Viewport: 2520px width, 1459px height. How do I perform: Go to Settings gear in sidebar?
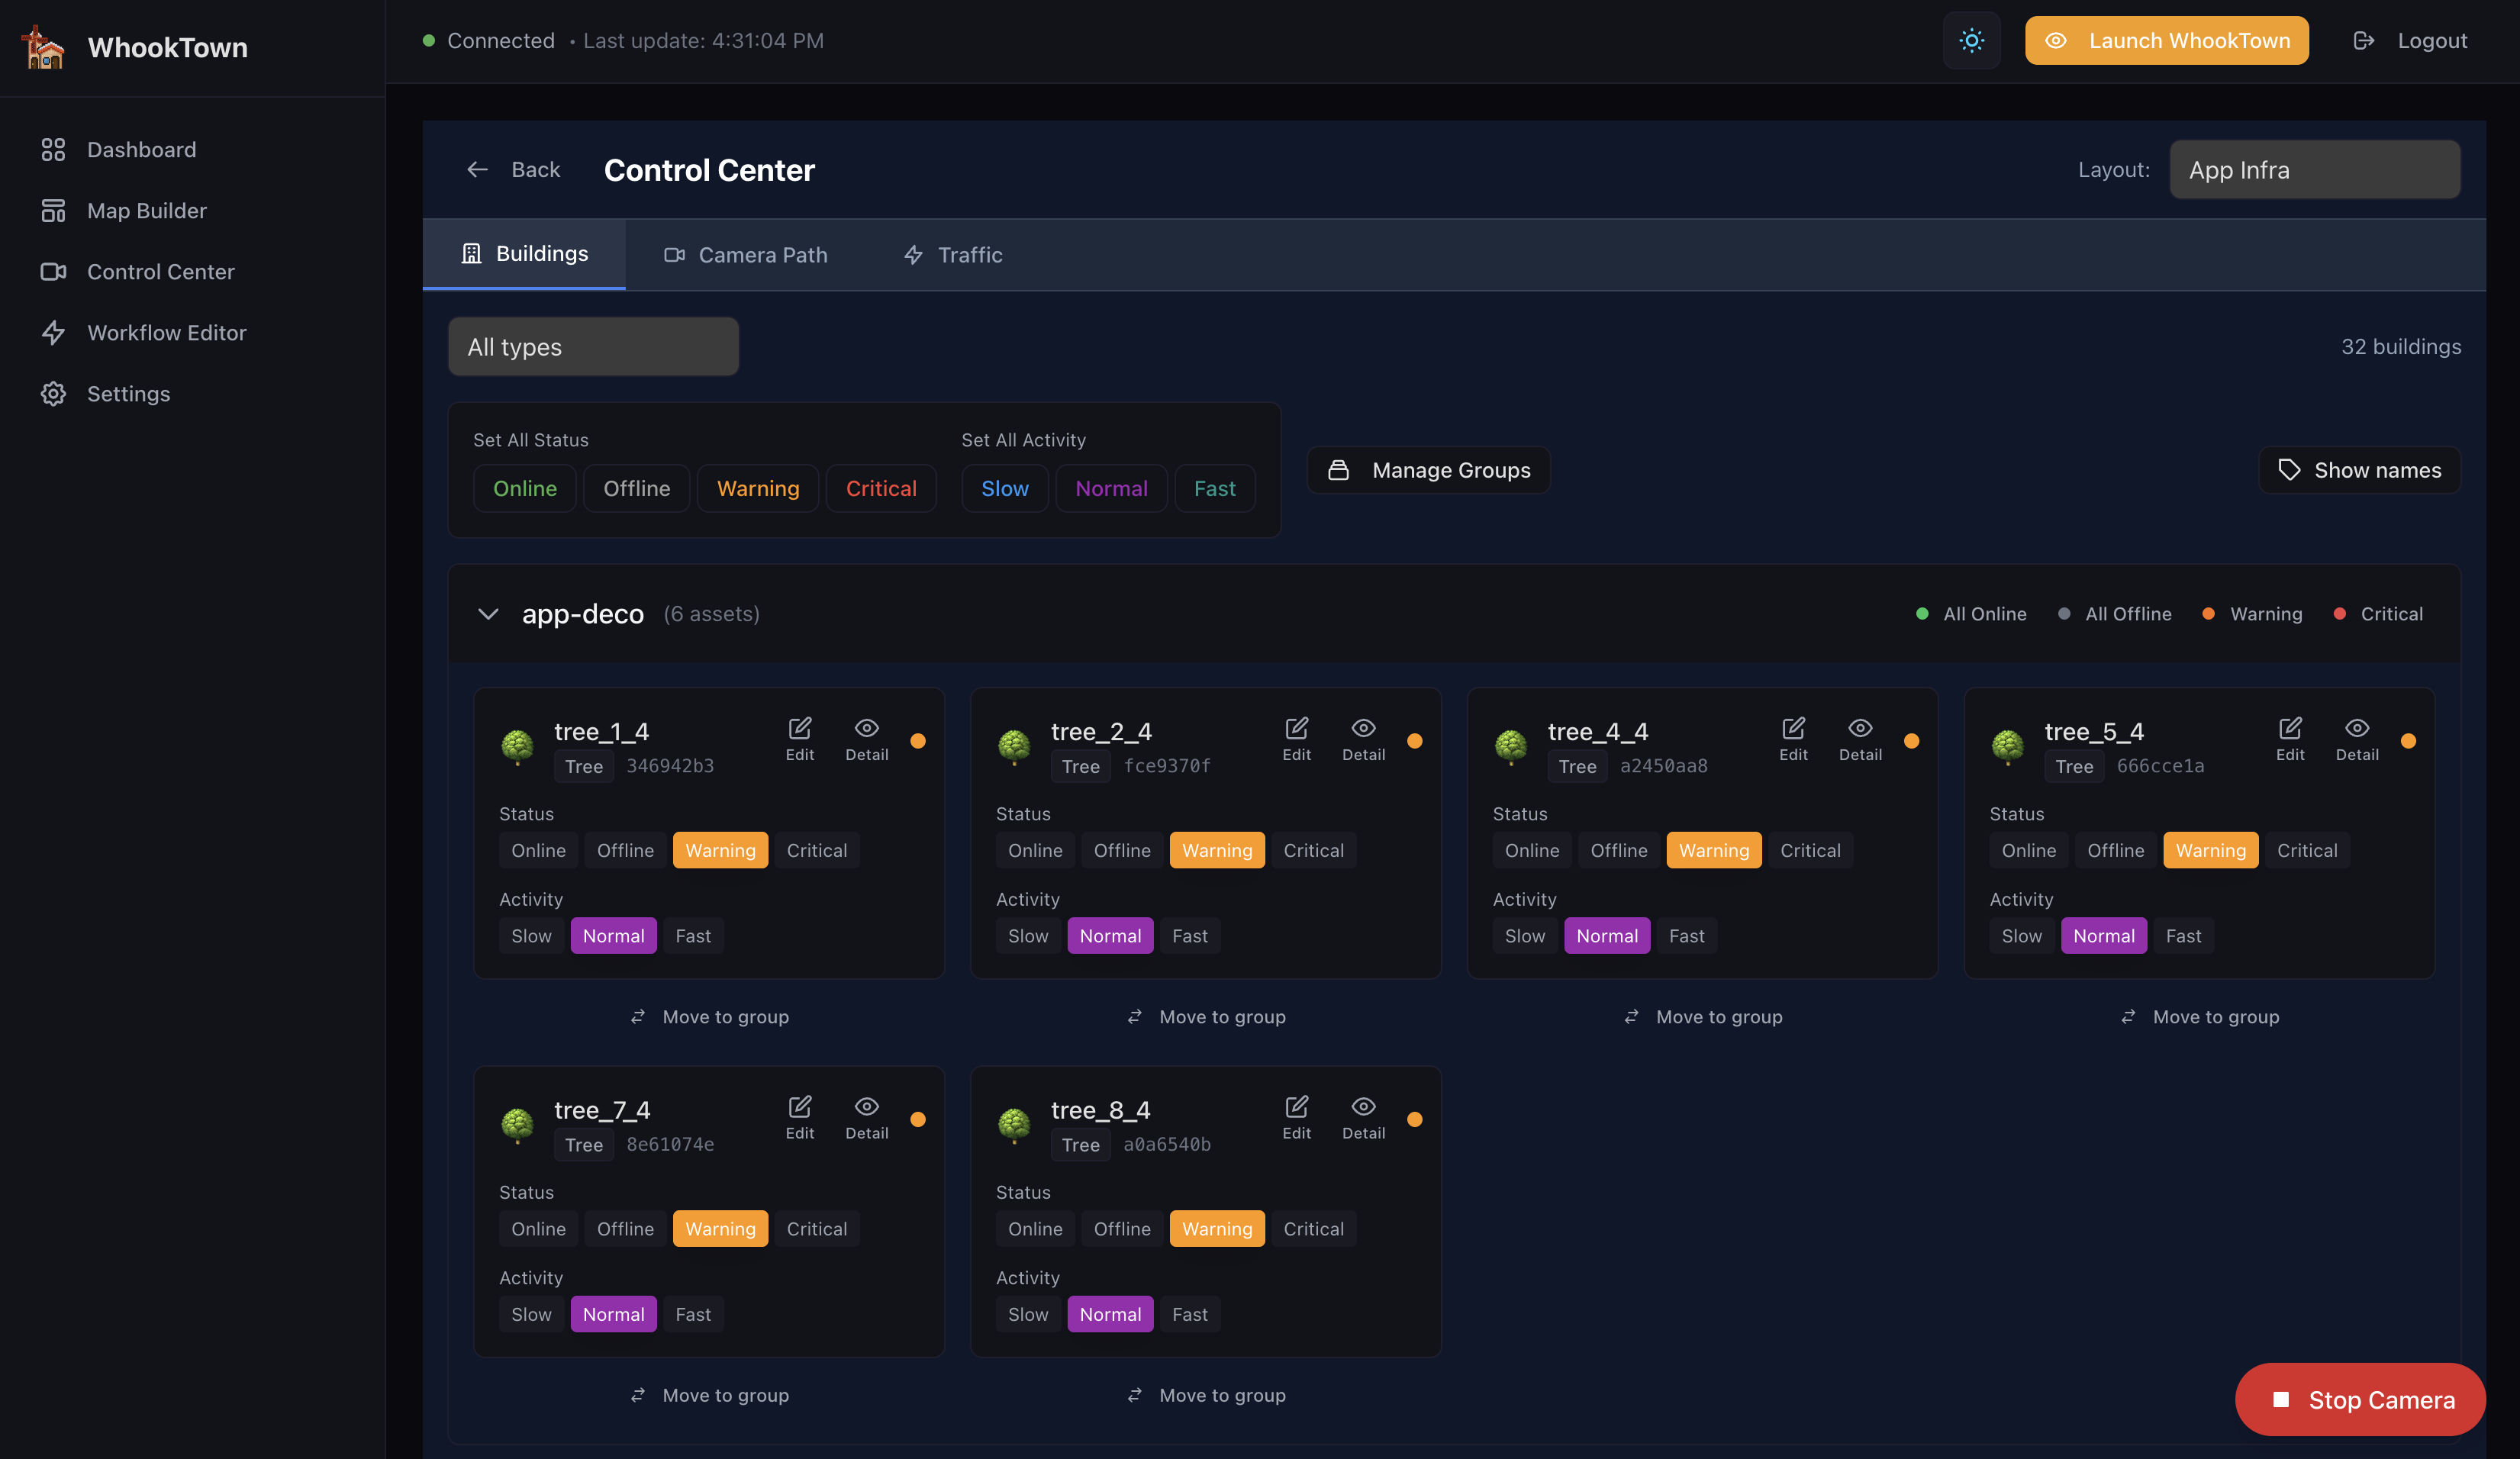click(x=128, y=394)
